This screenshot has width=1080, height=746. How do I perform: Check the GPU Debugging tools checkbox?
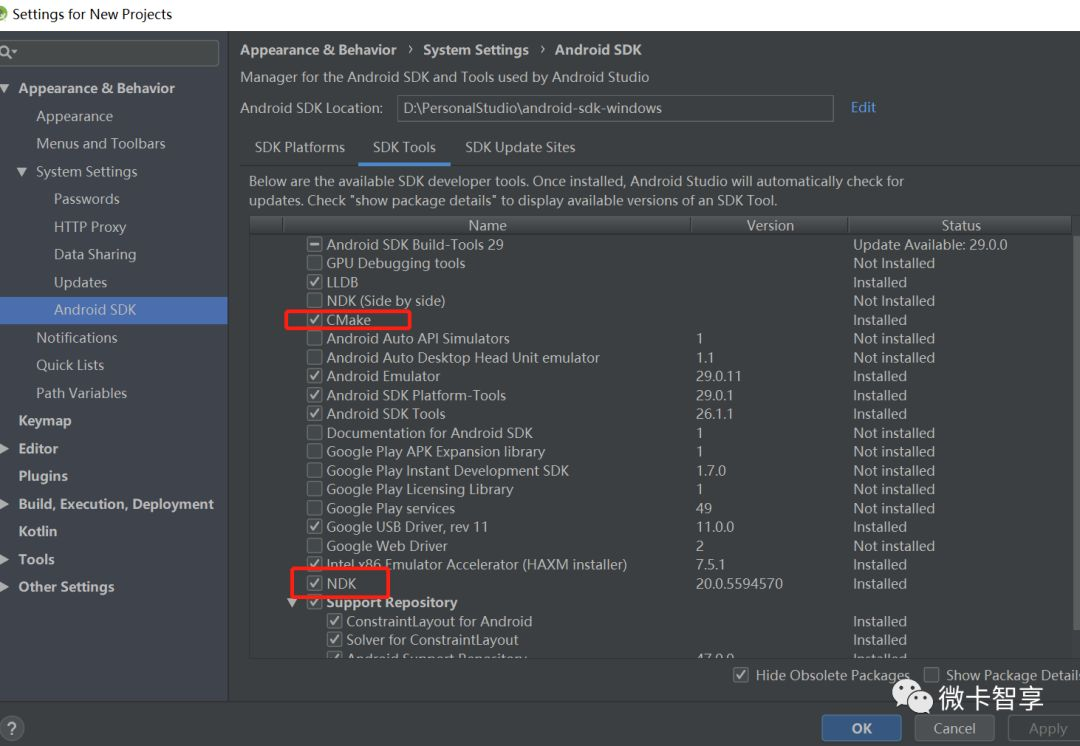315,262
